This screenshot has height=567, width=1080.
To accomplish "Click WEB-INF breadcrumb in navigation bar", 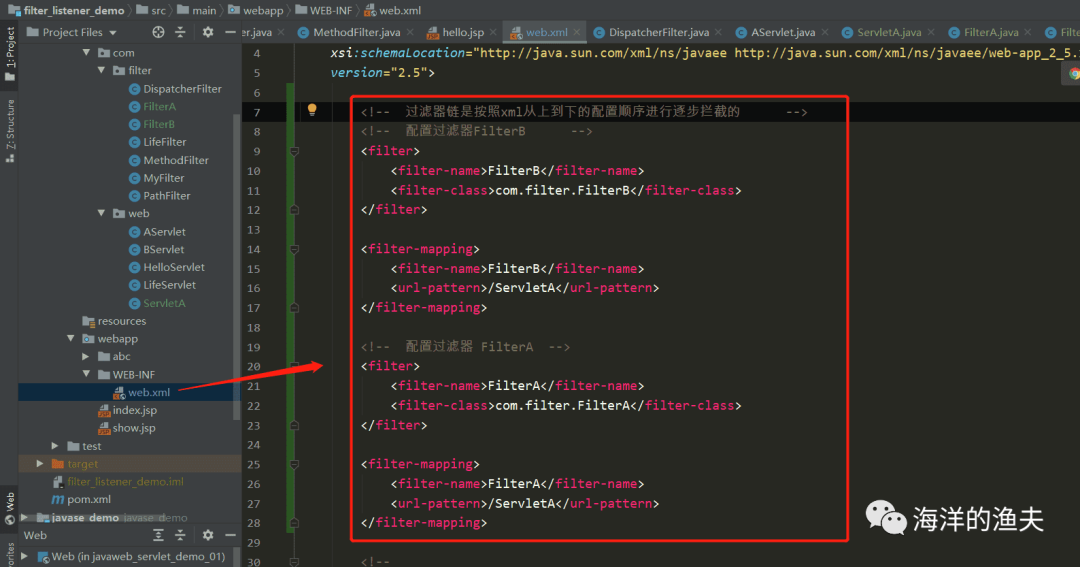I will click(x=324, y=10).
